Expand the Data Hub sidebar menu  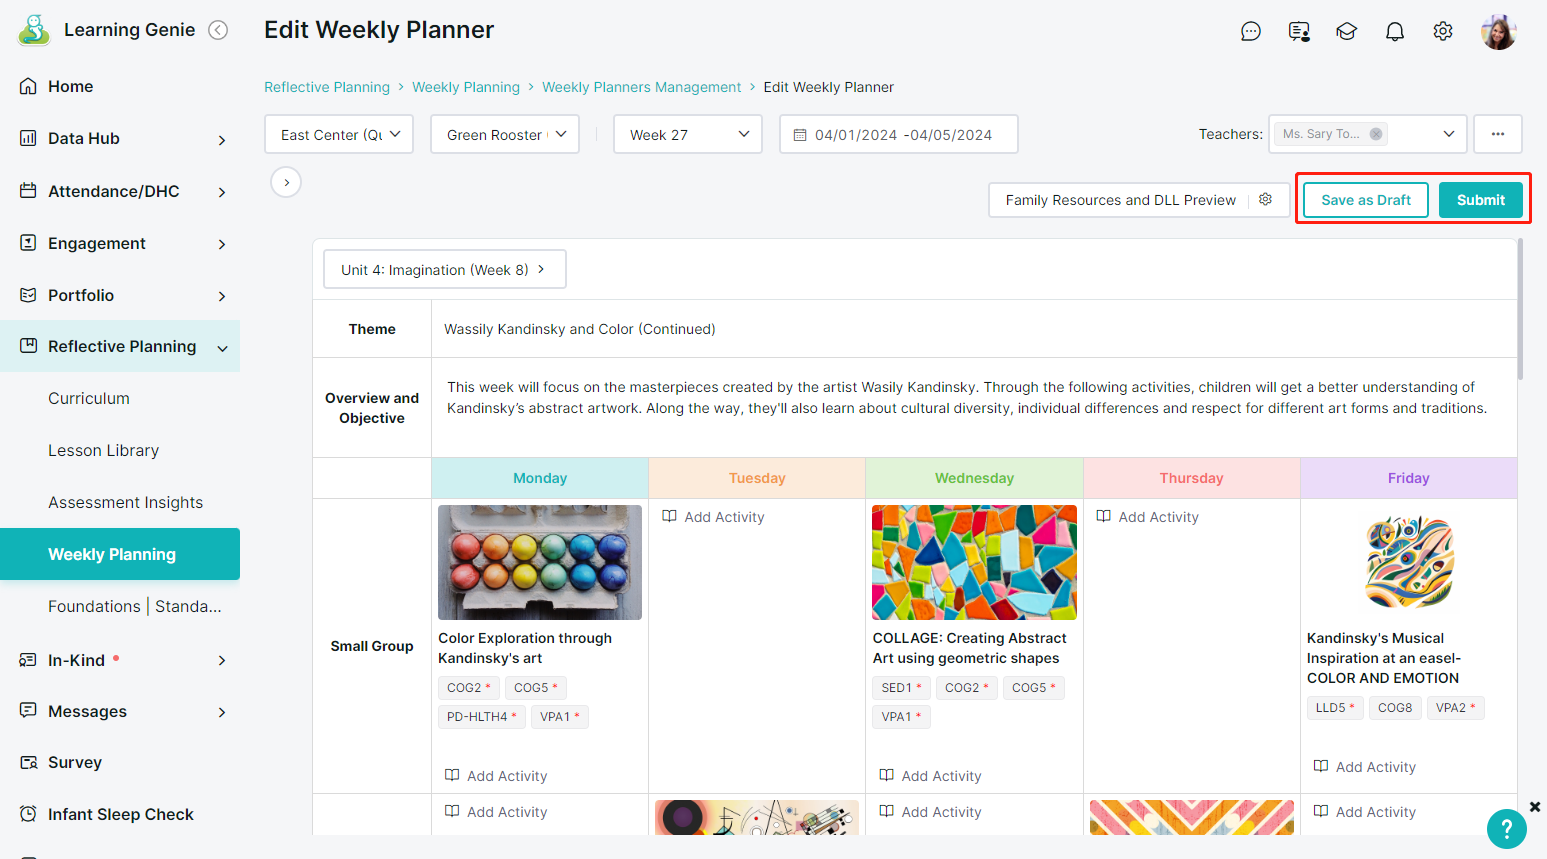click(120, 138)
